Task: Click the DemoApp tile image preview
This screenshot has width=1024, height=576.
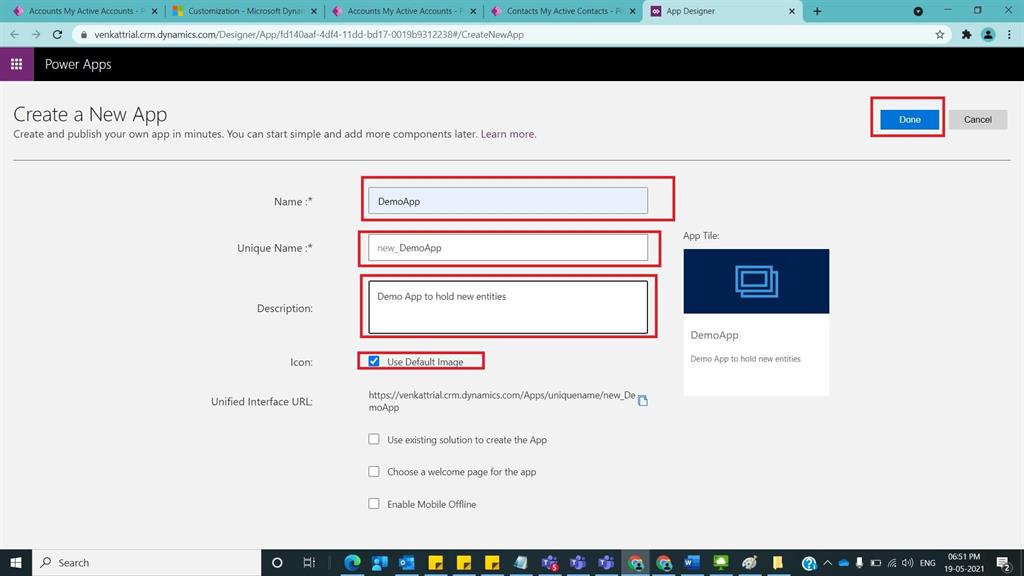Action: point(756,281)
